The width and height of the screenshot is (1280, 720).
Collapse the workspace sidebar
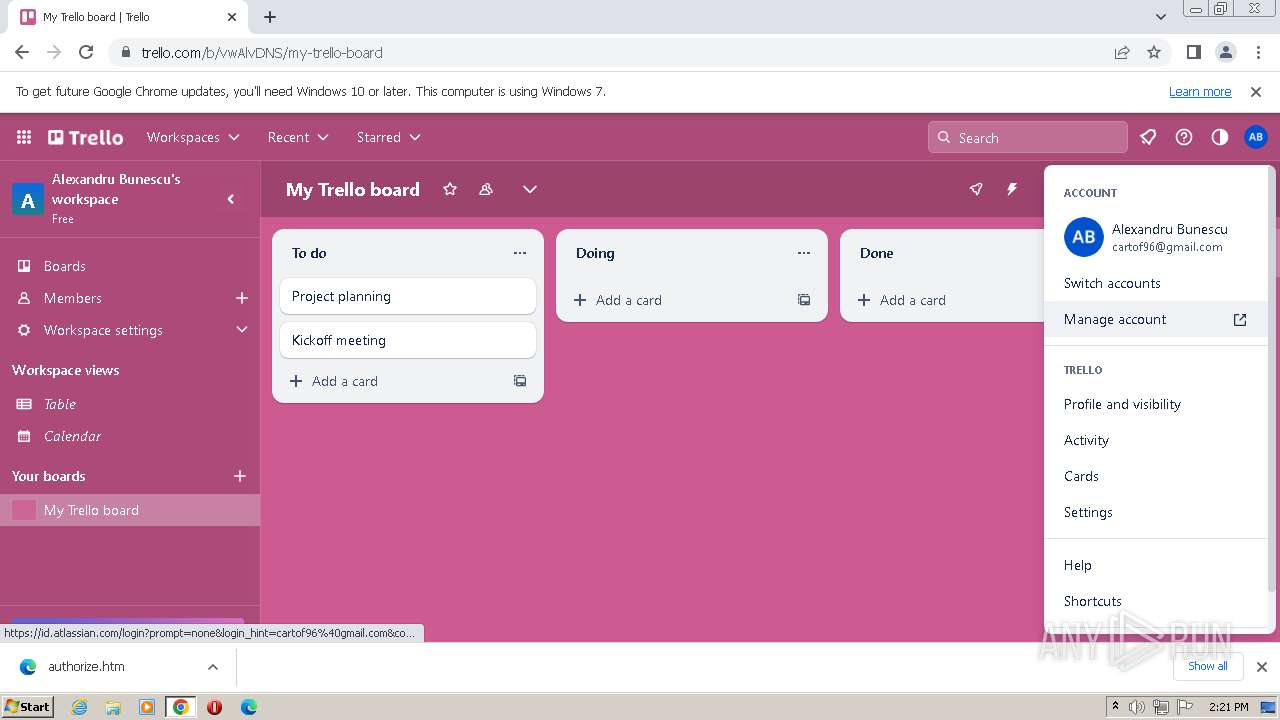point(231,199)
